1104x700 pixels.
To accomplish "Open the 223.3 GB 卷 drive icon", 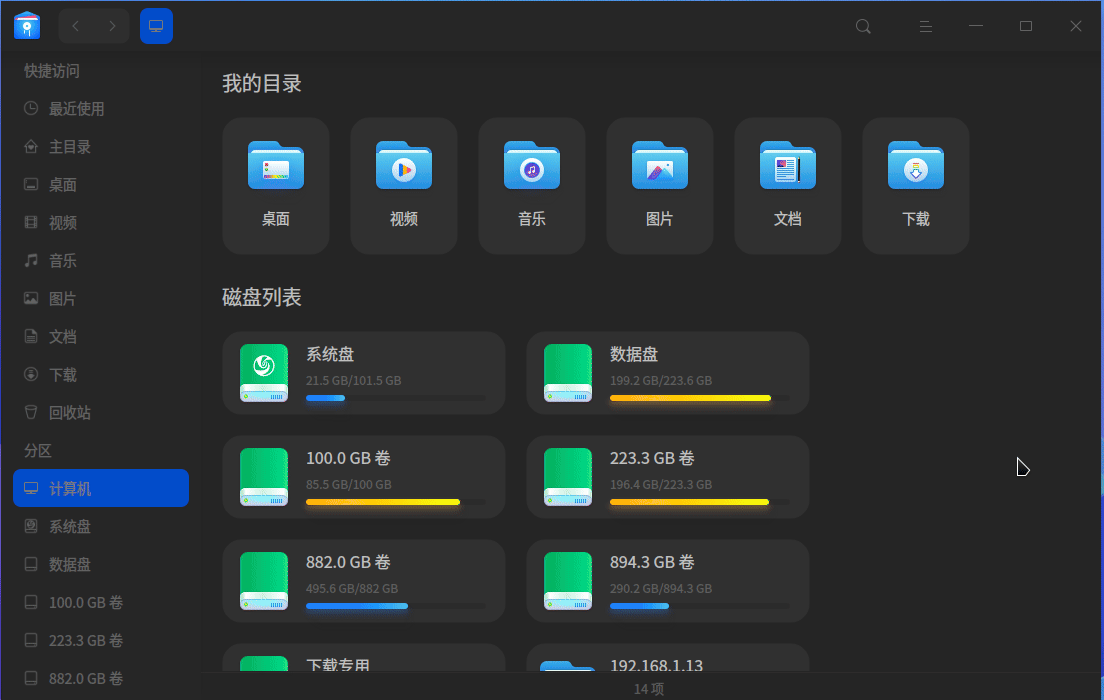I will [568, 477].
